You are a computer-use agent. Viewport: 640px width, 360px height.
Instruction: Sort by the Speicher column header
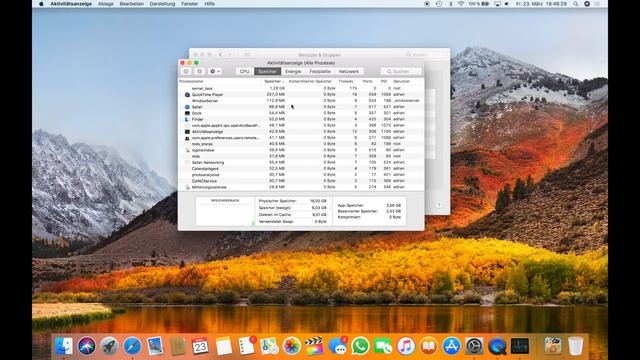(273, 82)
